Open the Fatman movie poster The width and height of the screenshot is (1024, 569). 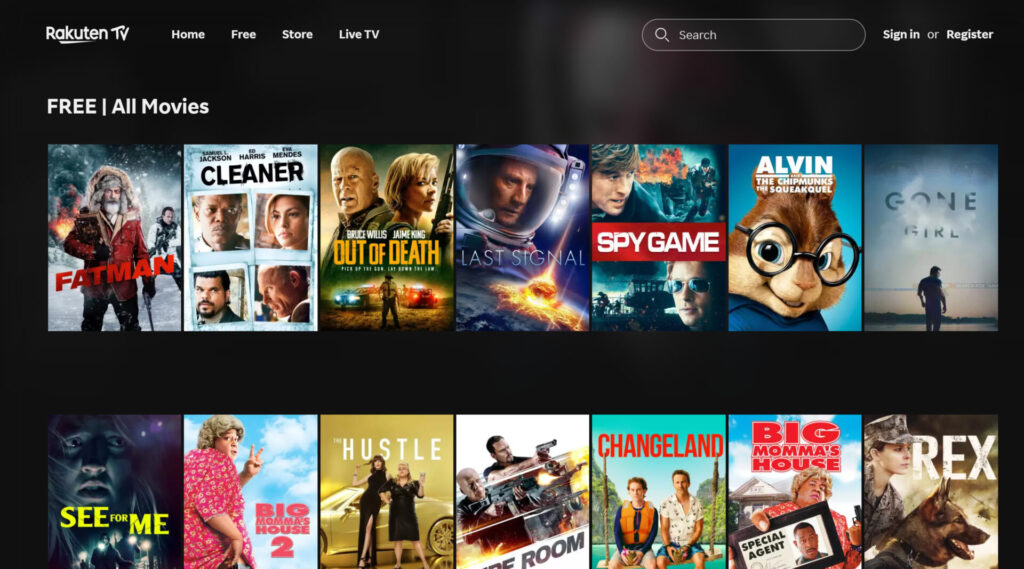[114, 238]
